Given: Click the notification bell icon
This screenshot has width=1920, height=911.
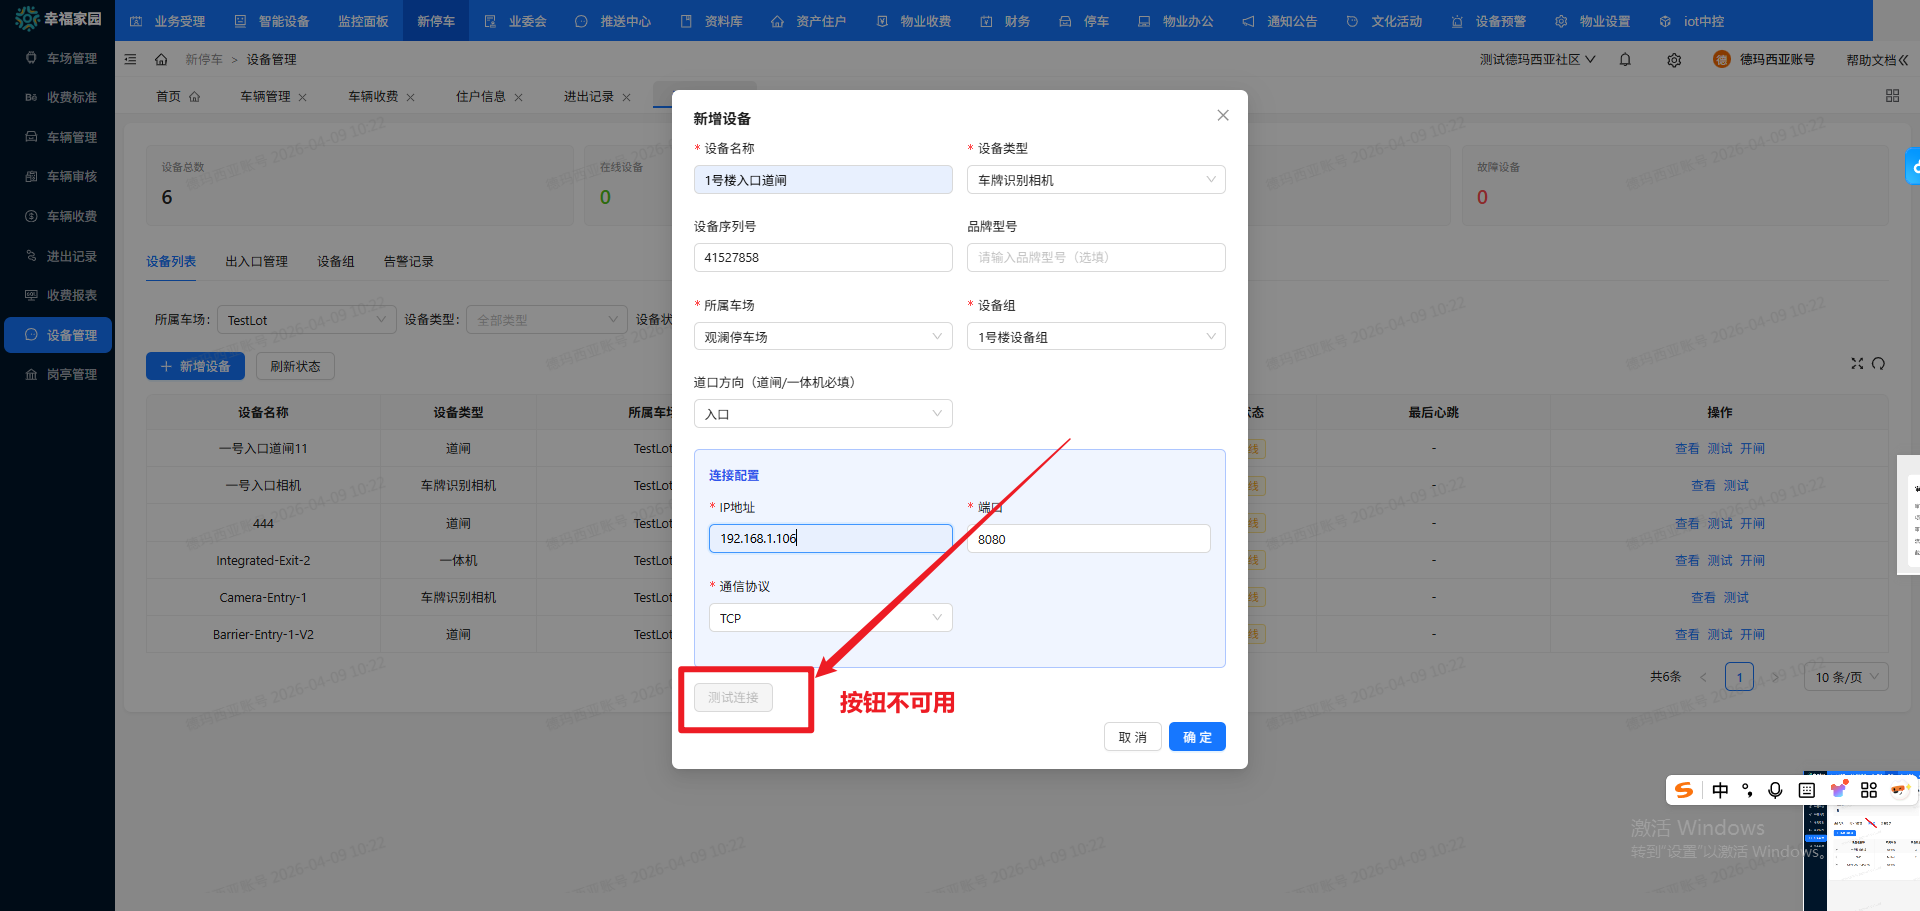Looking at the screenshot, I should pos(1625,60).
